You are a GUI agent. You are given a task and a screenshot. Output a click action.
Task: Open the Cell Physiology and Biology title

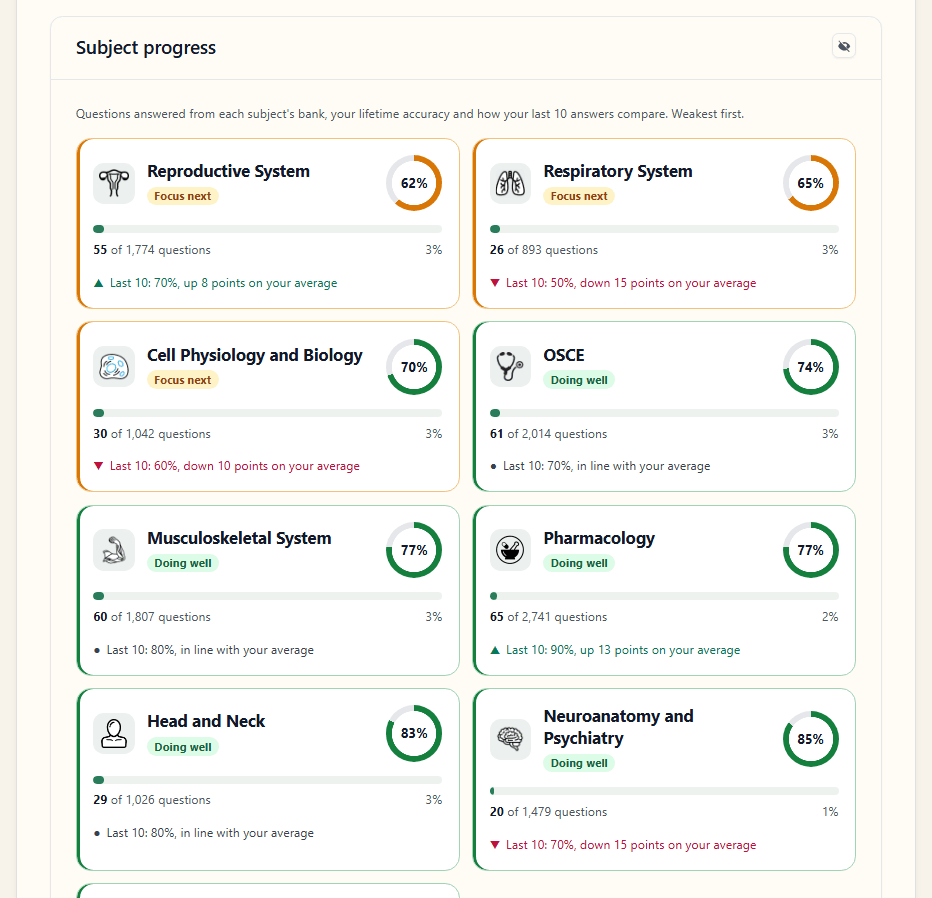[x=254, y=355]
